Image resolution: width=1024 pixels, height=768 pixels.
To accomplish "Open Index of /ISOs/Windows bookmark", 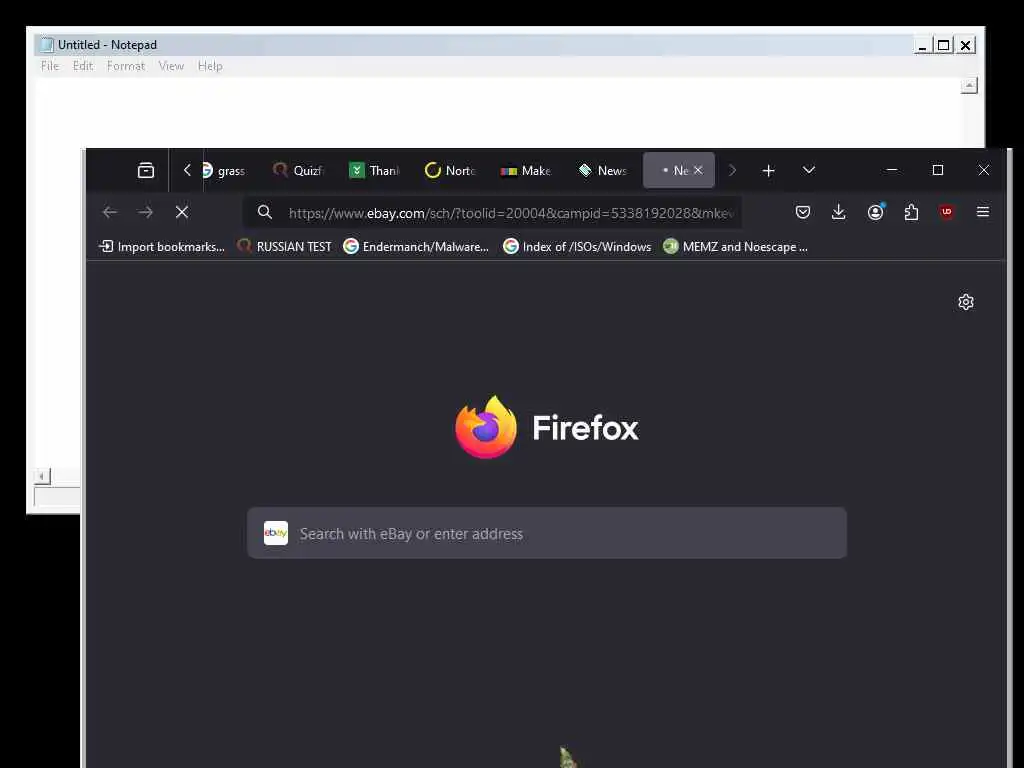I will 577,247.
